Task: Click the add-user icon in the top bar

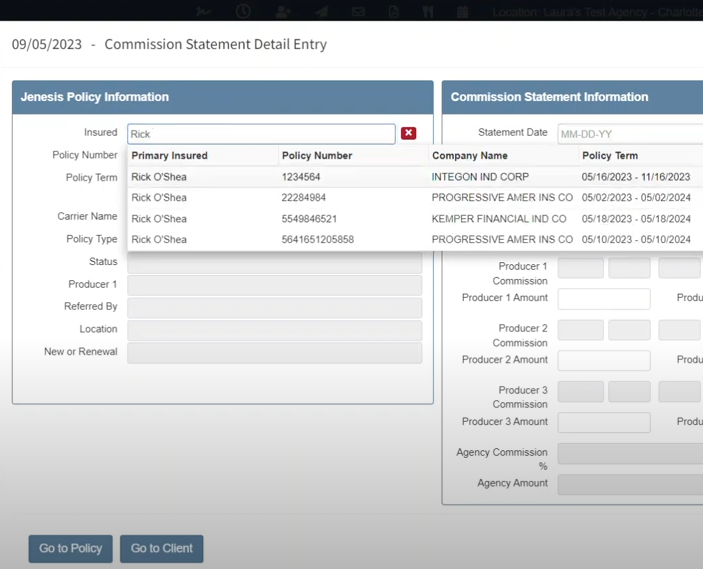Action: coord(283,12)
